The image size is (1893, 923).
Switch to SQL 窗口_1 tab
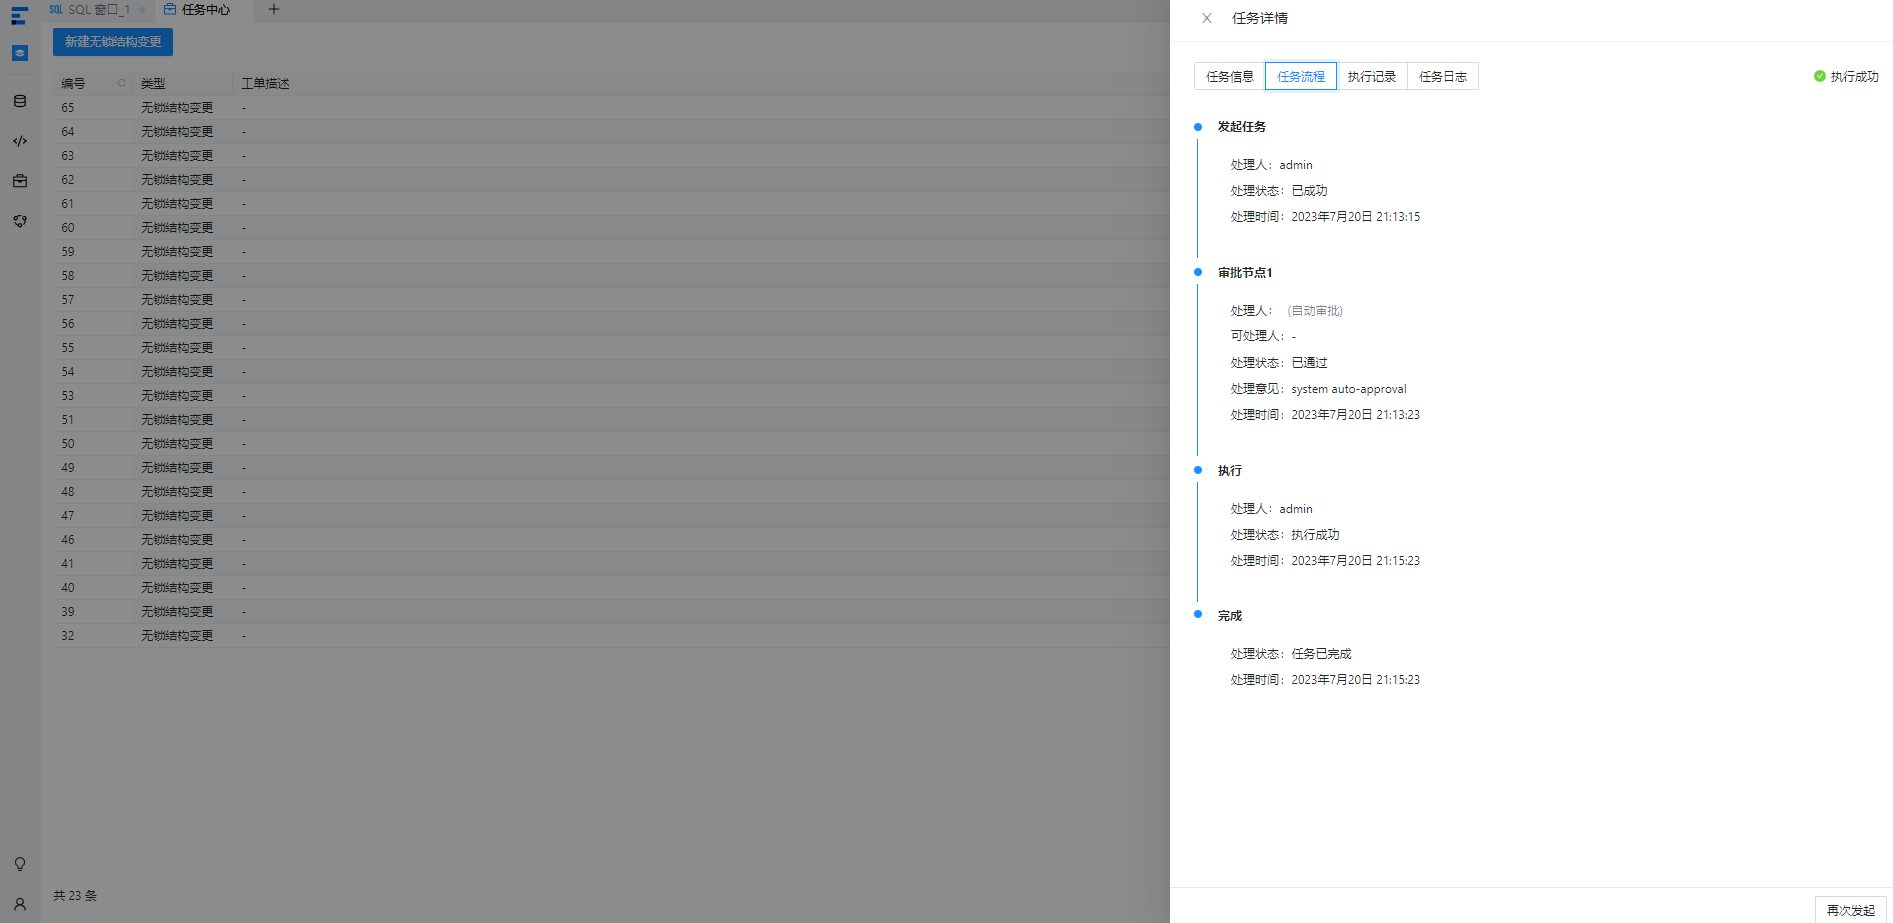98,10
